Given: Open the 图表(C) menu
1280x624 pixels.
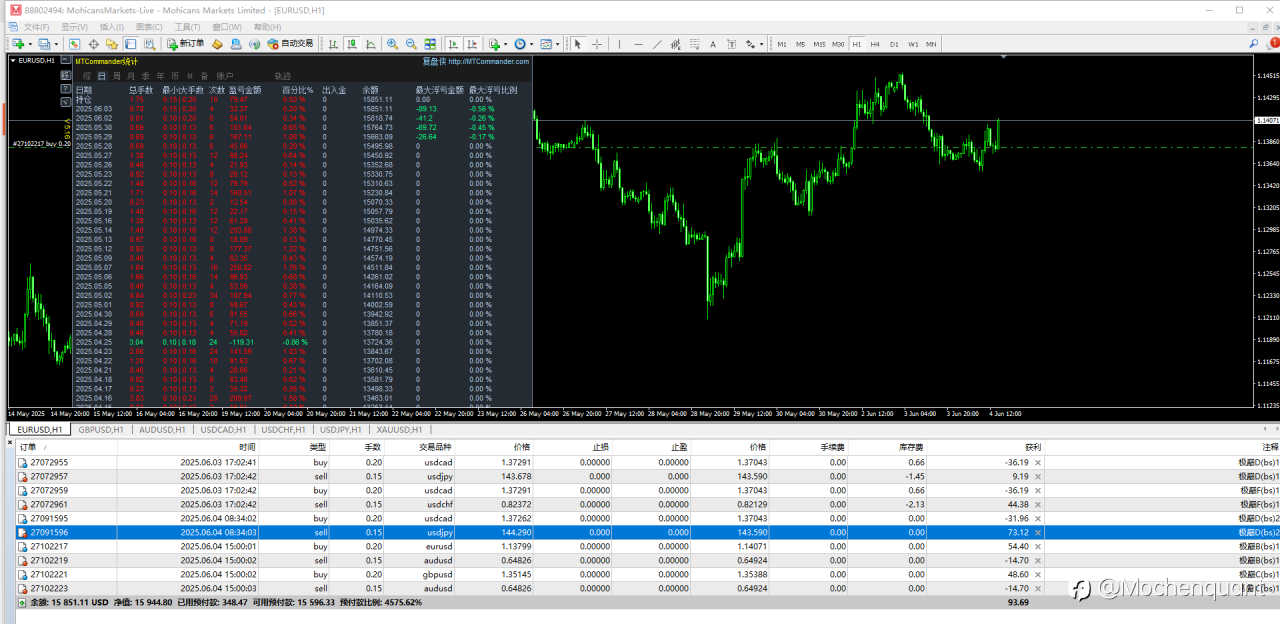Looking at the screenshot, I should pyautogui.click(x=149, y=27).
